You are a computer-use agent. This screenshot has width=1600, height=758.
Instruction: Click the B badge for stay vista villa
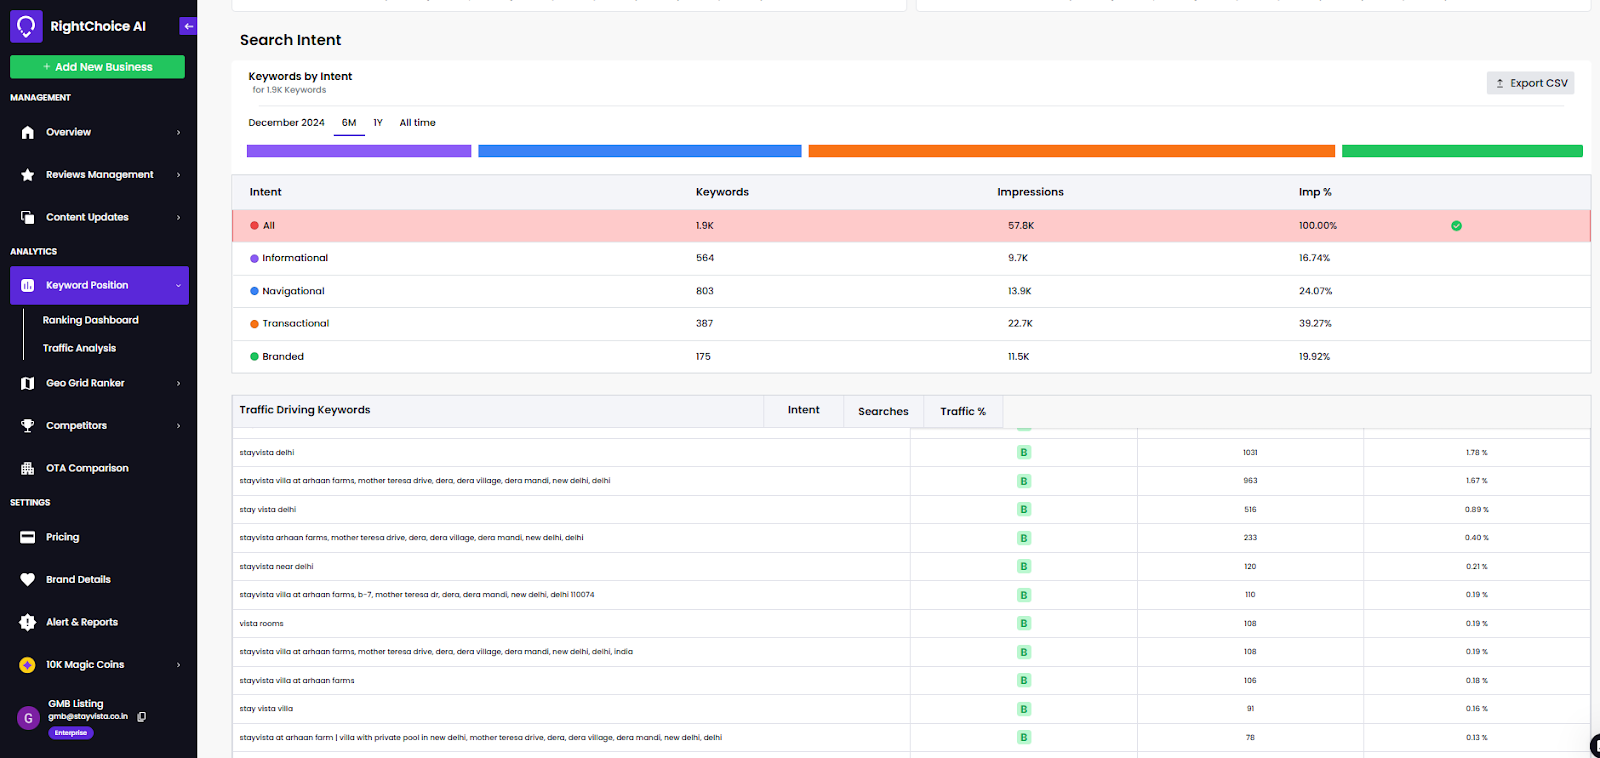[x=1024, y=709]
